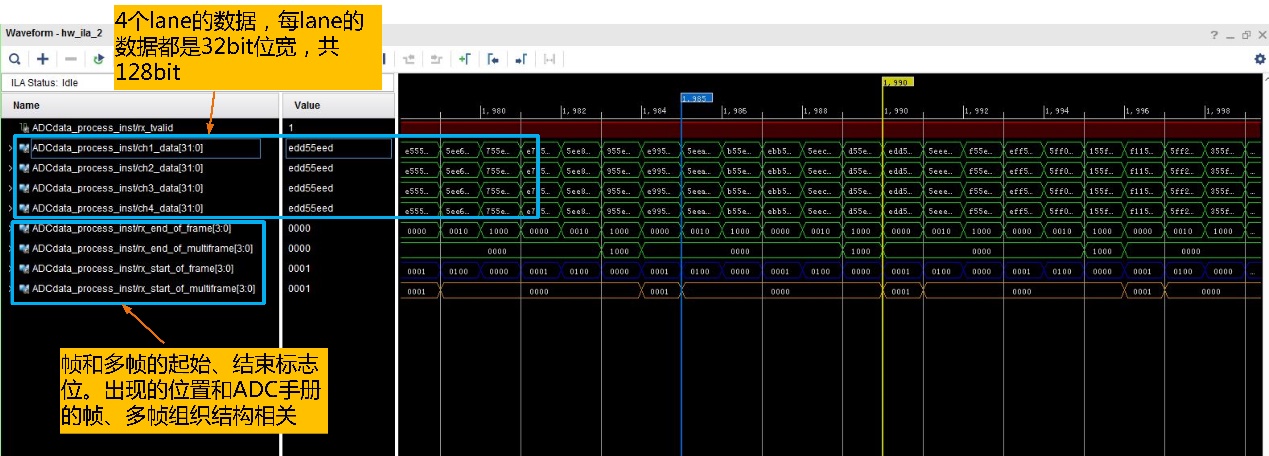Image resolution: width=1269 pixels, height=456 pixels.
Task: Click rx_end_of_multiframe value 0000
Action: [x=299, y=248]
